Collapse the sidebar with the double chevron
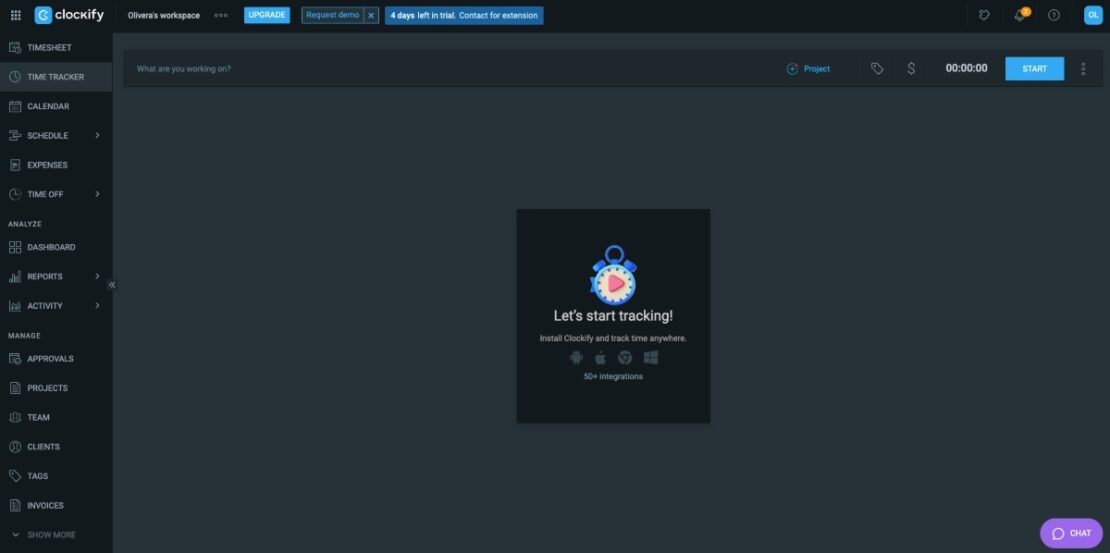This screenshot has height=553, width=1110. coord(112,285)
